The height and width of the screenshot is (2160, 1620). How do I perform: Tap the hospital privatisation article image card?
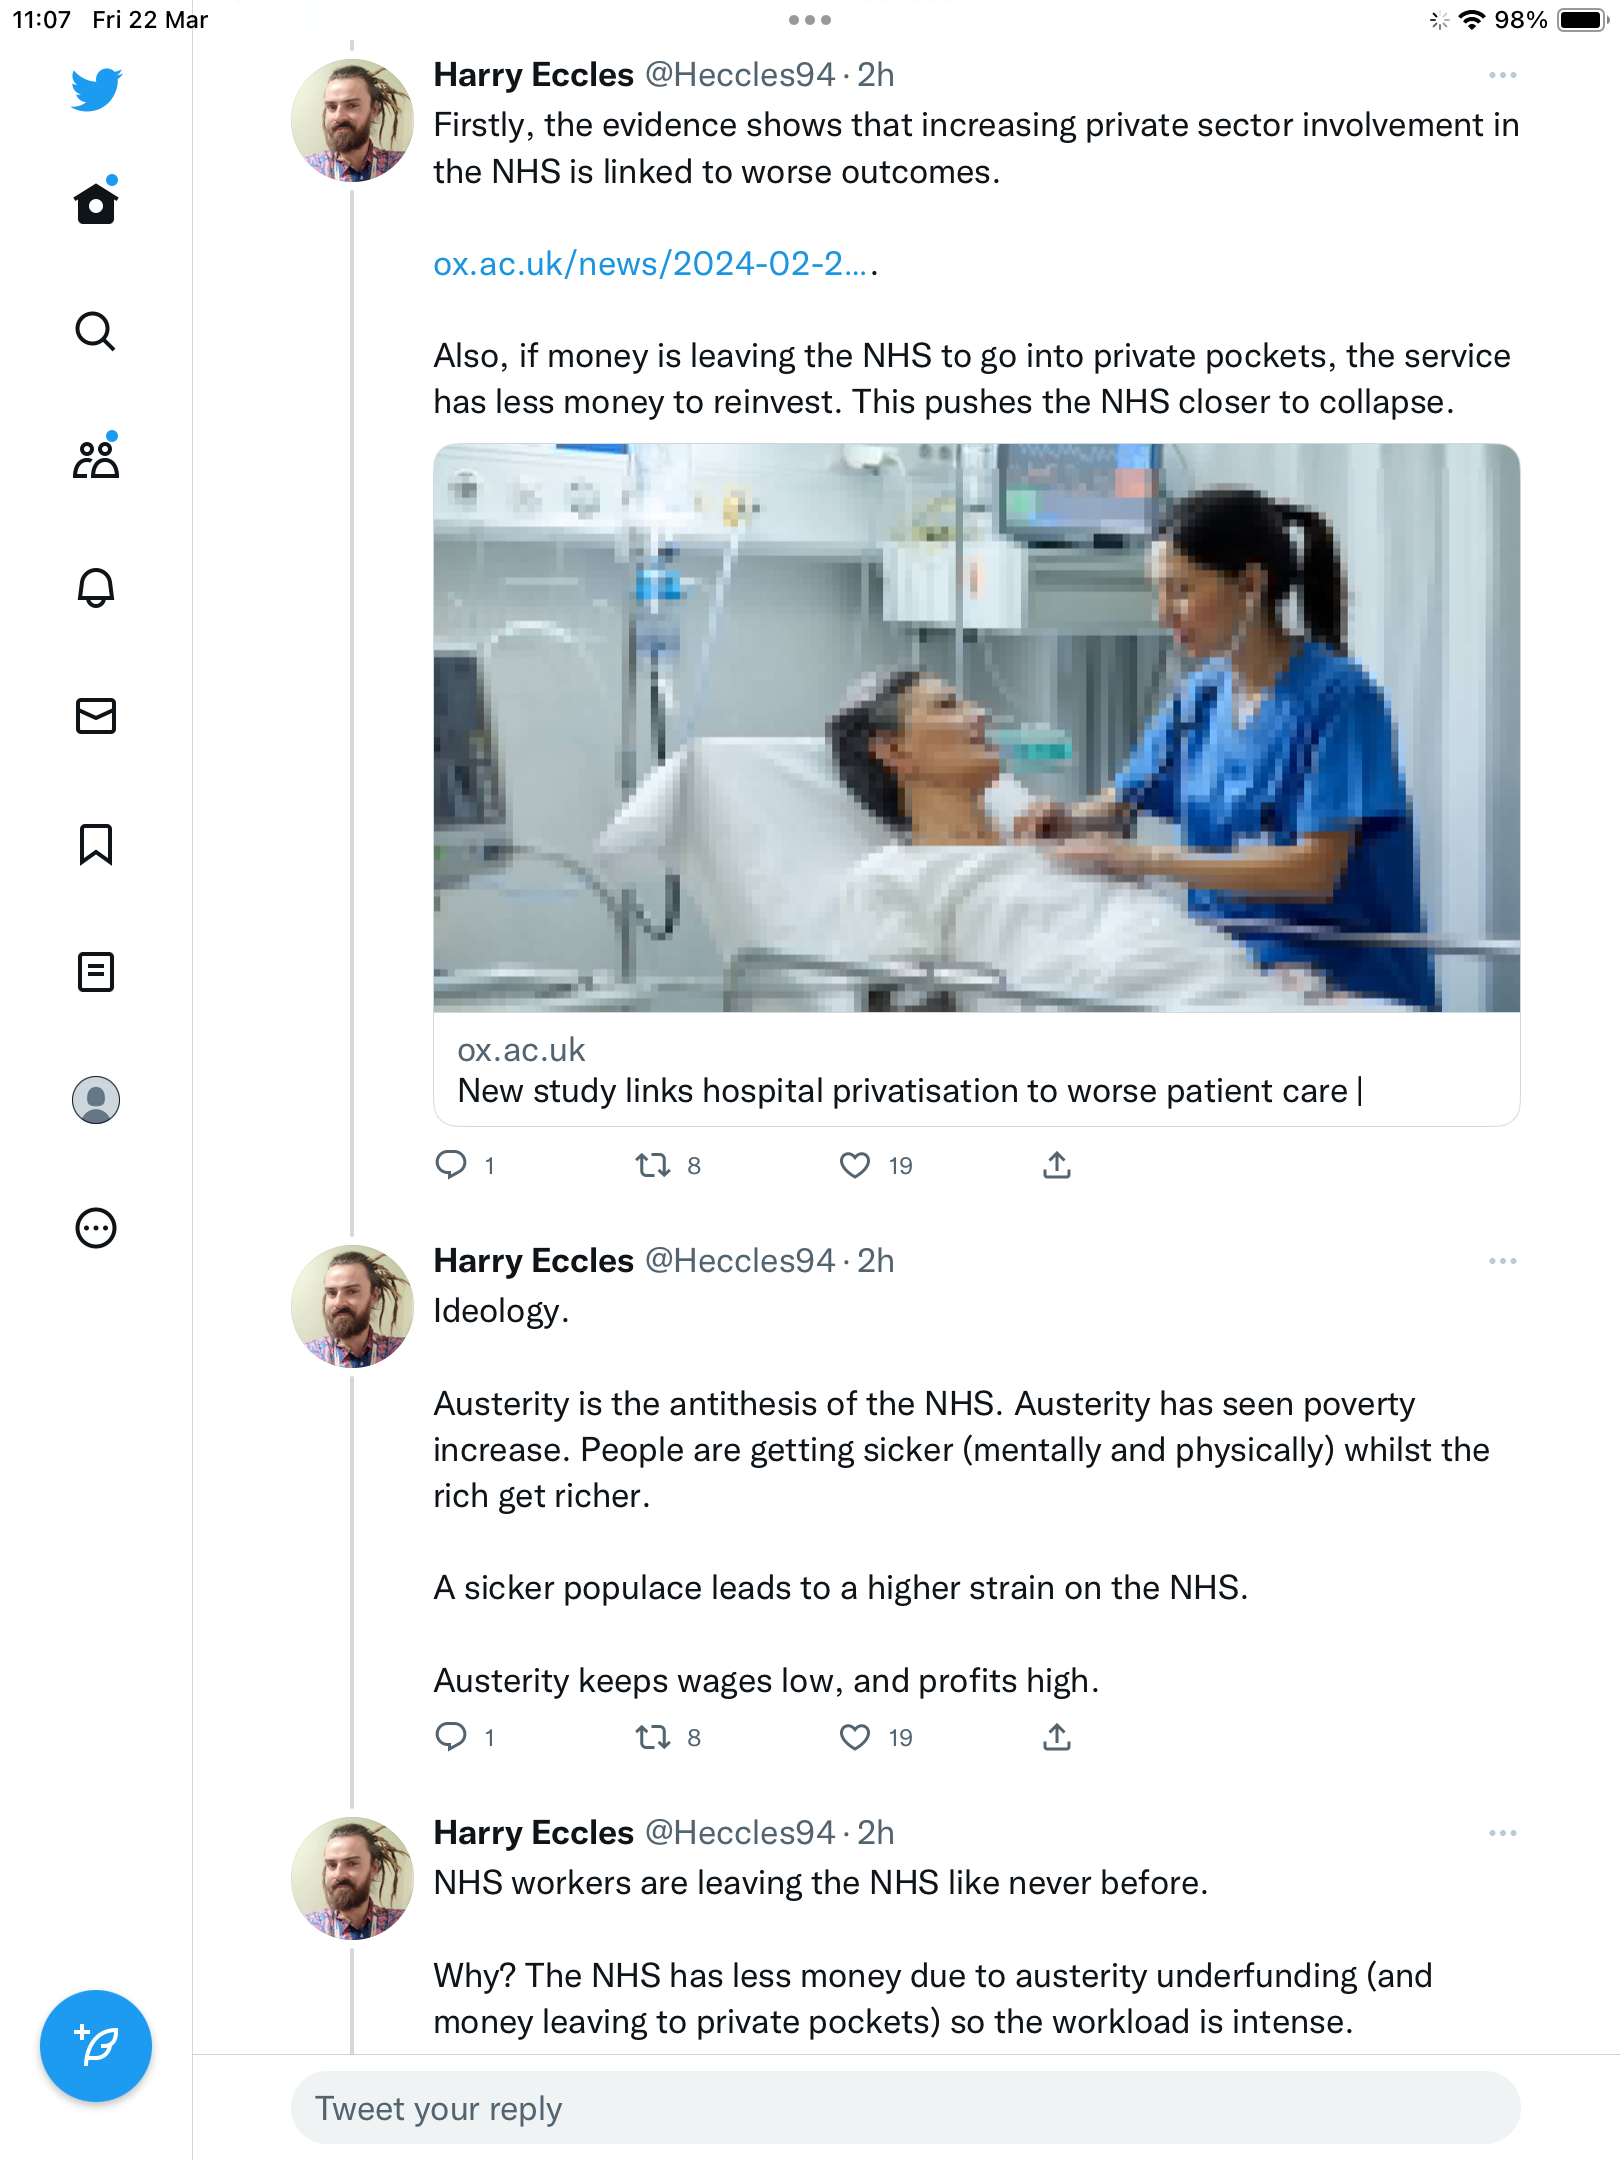(977, 785)
